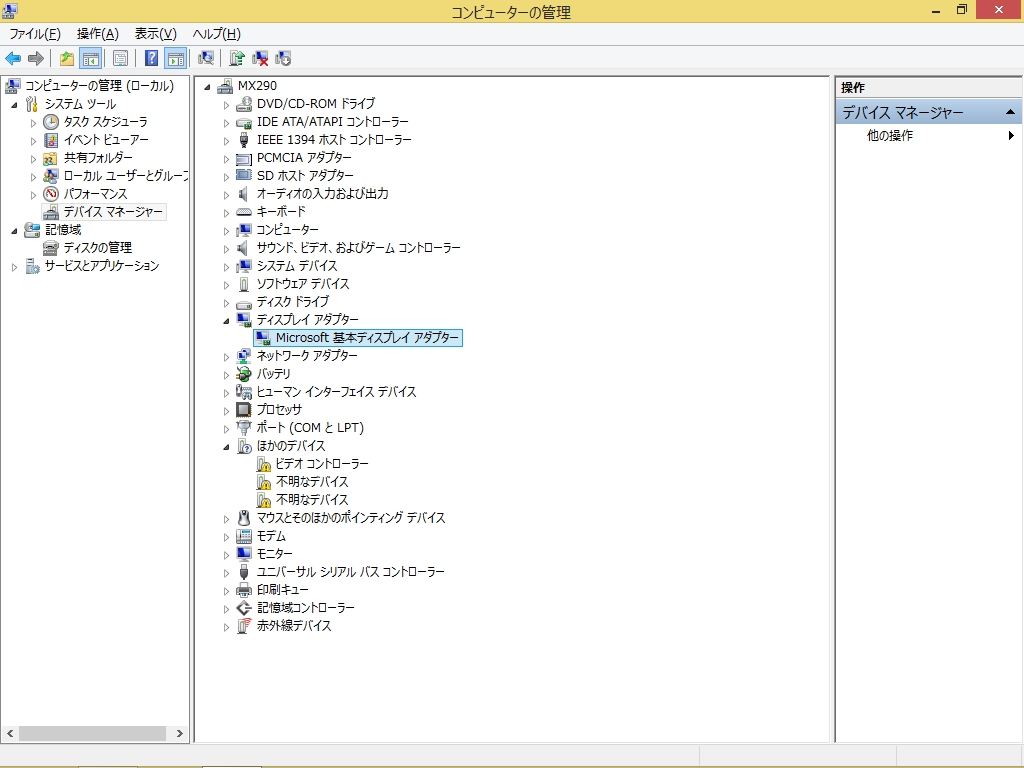Viewport: 1024px width, 768px height.
Task: Expand the SD ホスト アダプター node
Action: [227, 176]
